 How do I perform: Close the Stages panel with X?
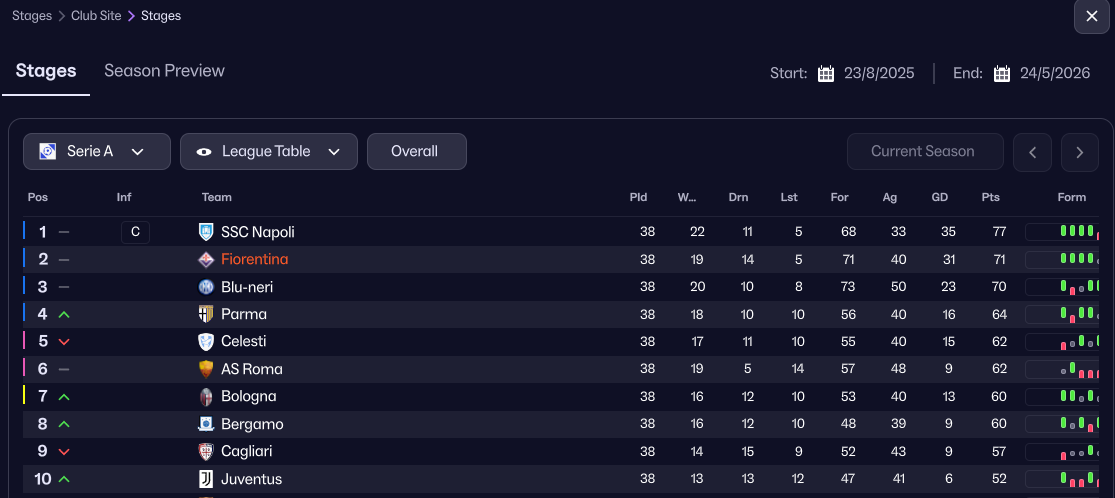1091,16
